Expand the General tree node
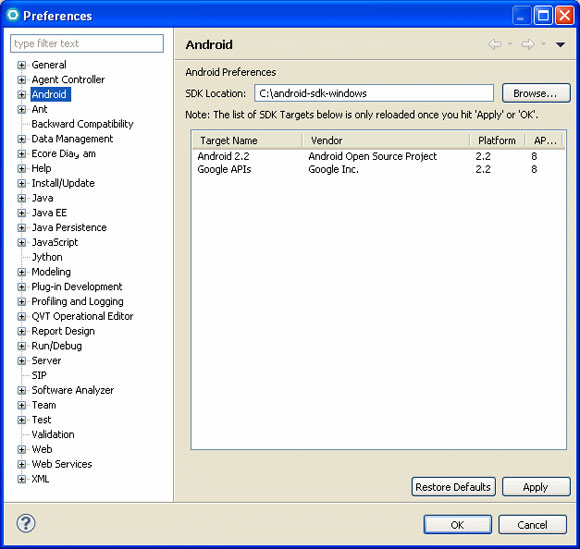This screenshot has height=549, width=580. [21, 65]
